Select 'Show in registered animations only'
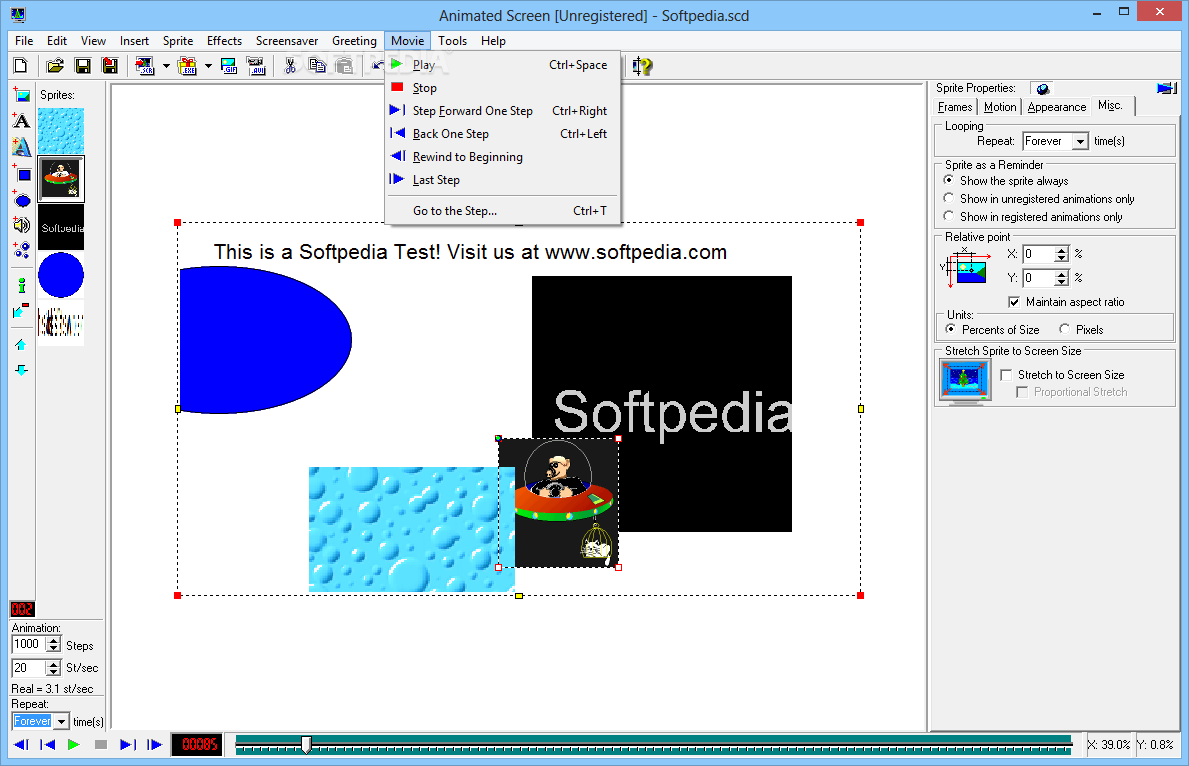This screenshot has height=766, width=1189. pyautogui.click(x=949, y=216)
